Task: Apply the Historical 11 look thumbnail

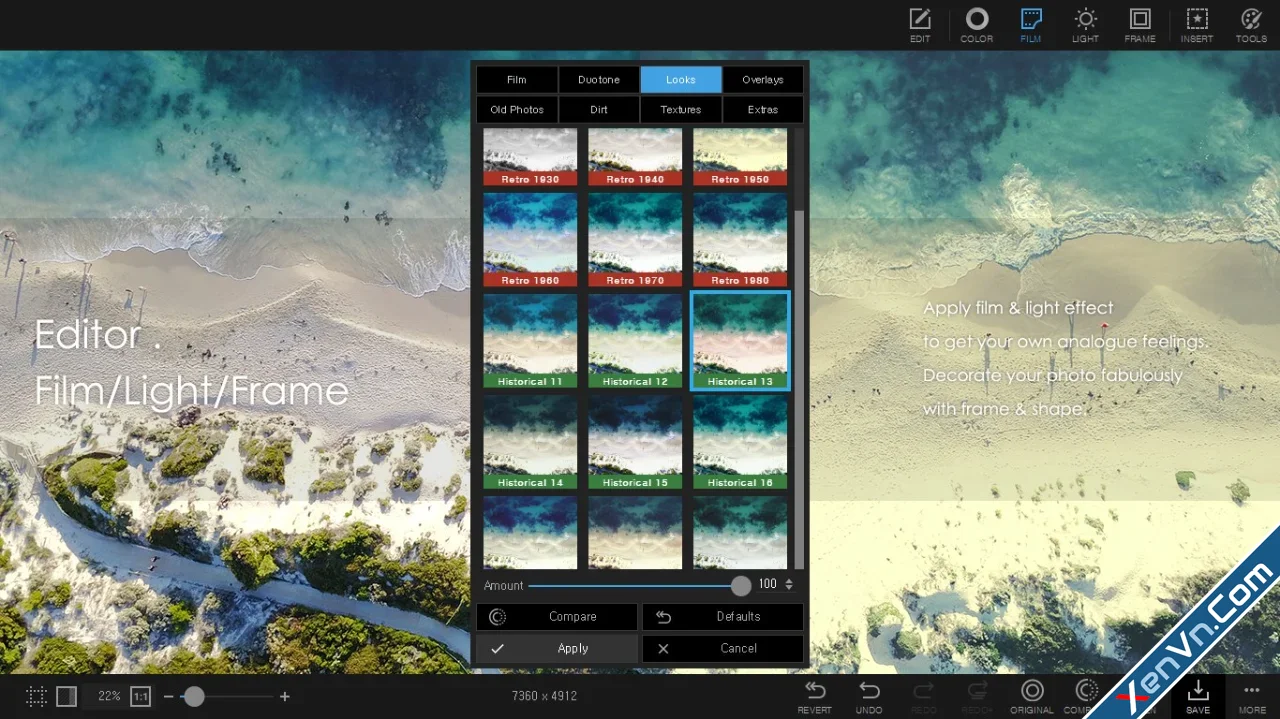Action: point(530,341)
